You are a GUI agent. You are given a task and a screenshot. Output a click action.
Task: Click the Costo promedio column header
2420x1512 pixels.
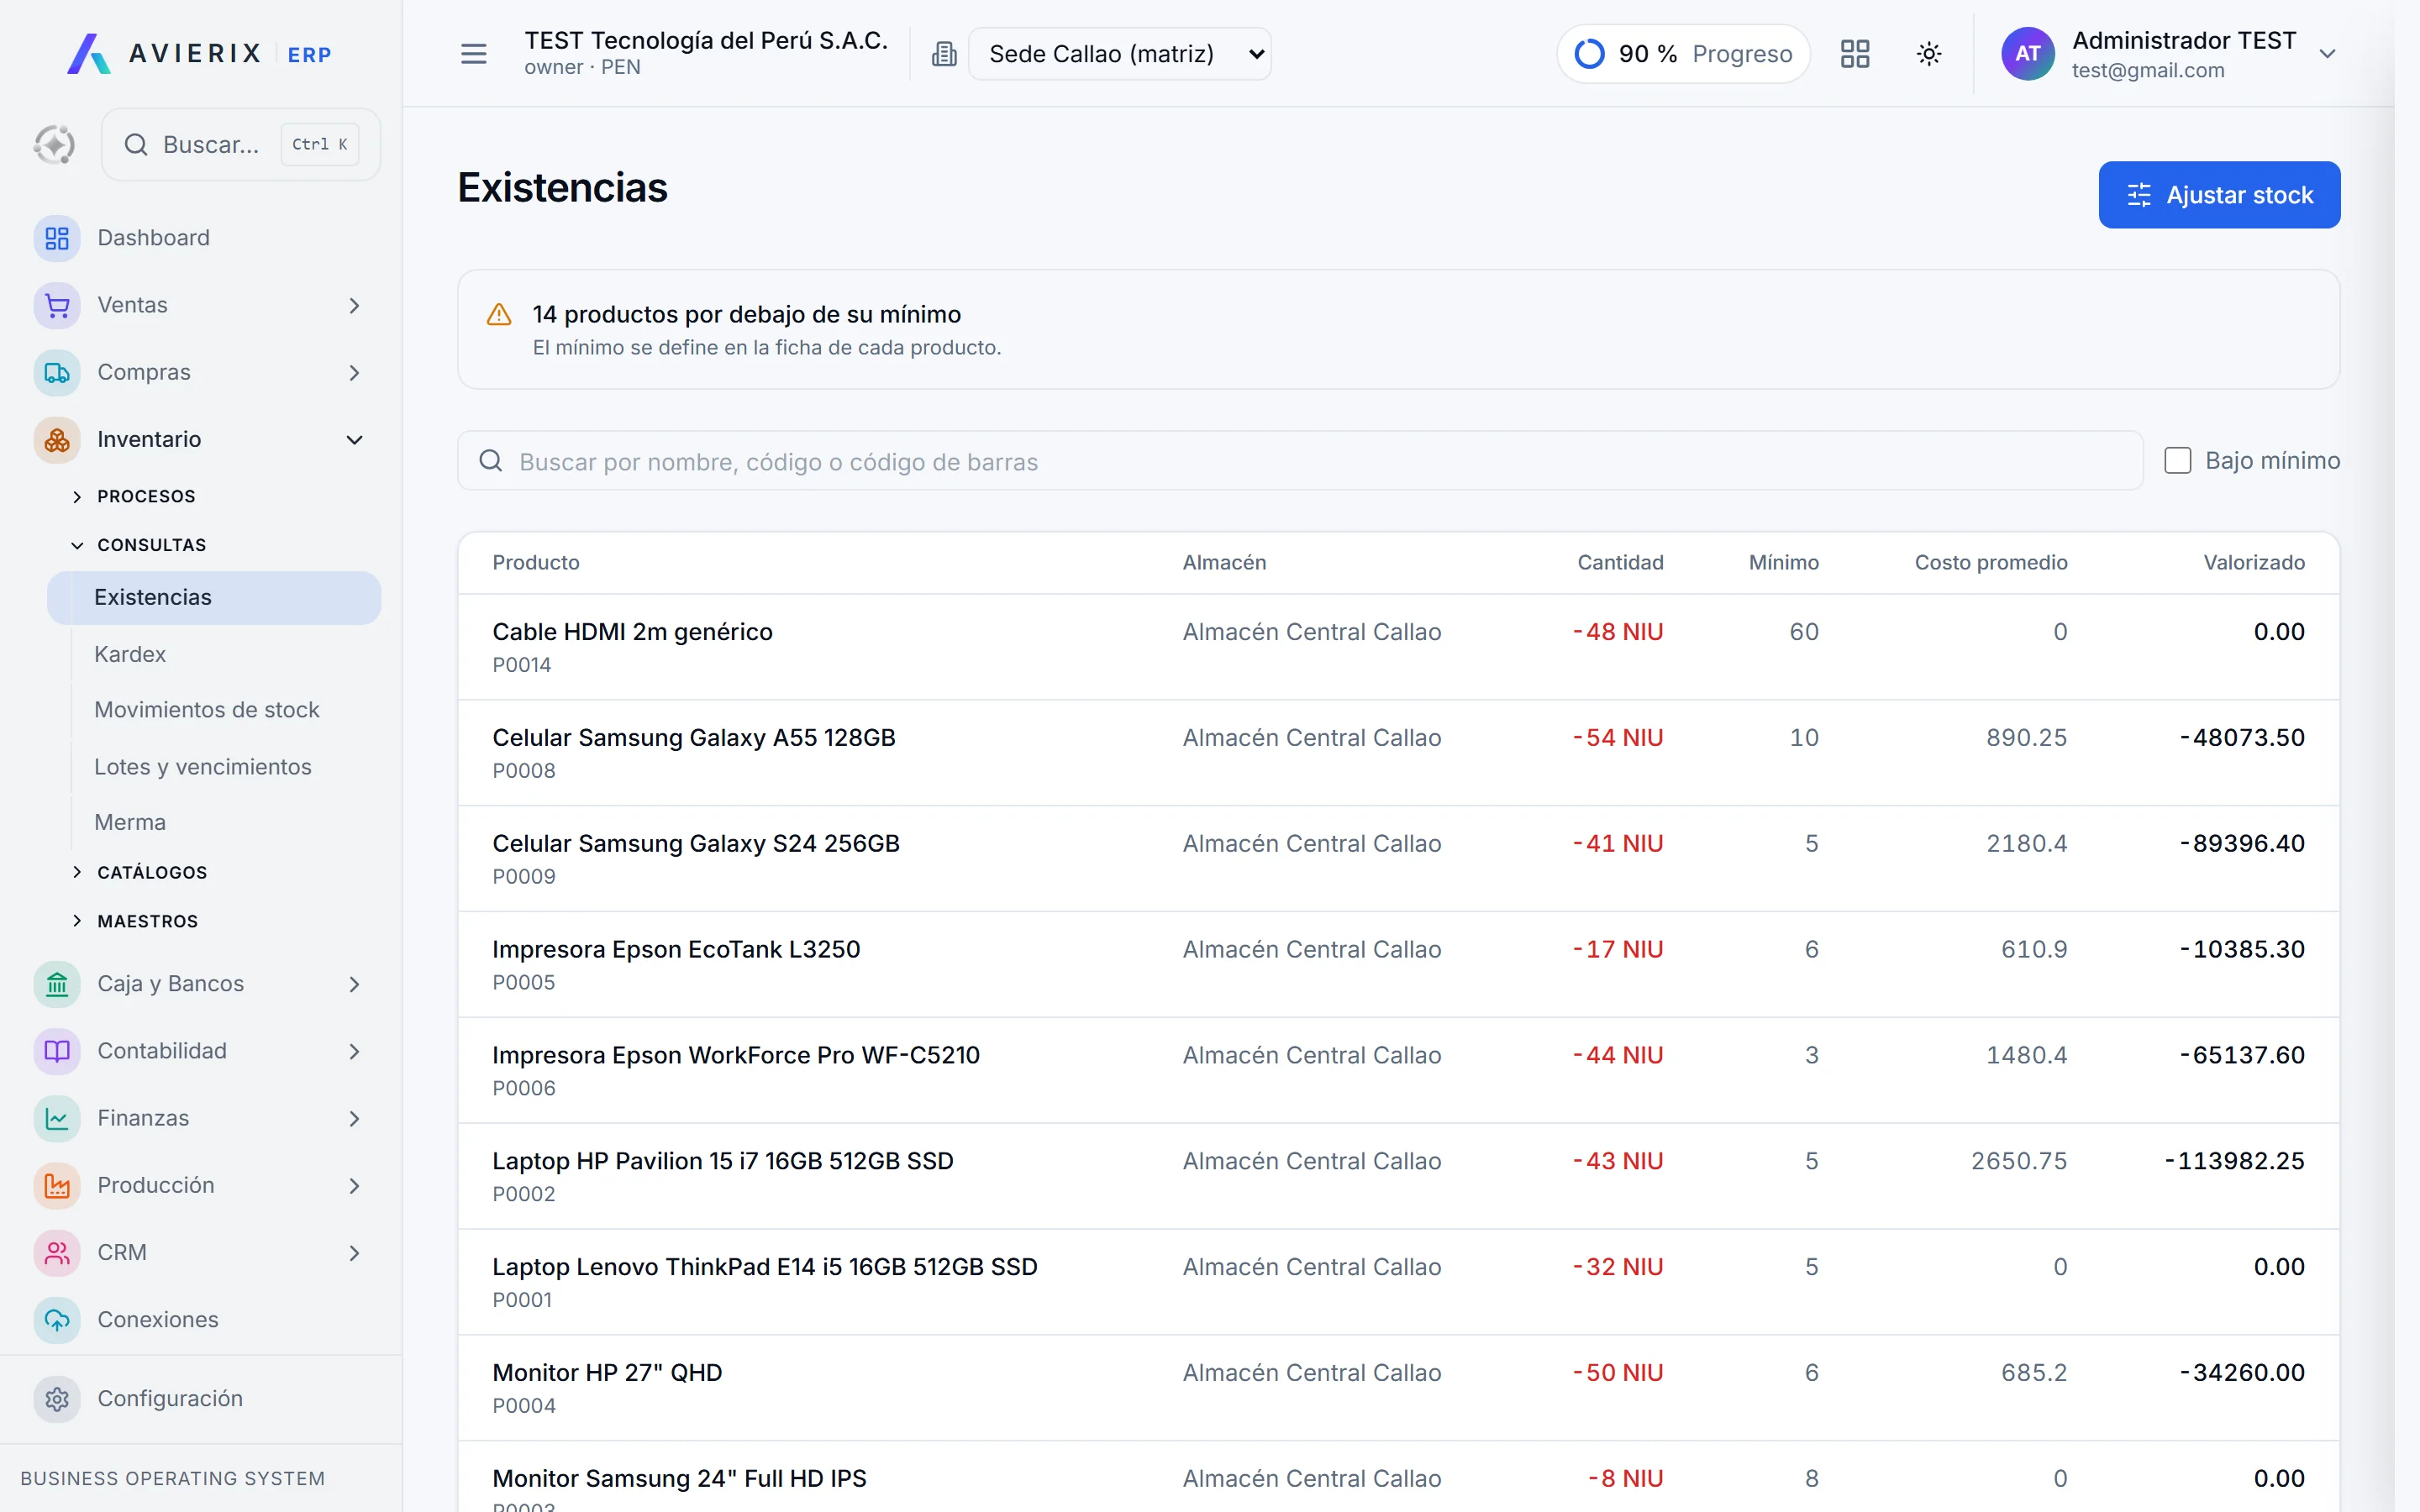pyautogui.click(x=1991, y=563)
